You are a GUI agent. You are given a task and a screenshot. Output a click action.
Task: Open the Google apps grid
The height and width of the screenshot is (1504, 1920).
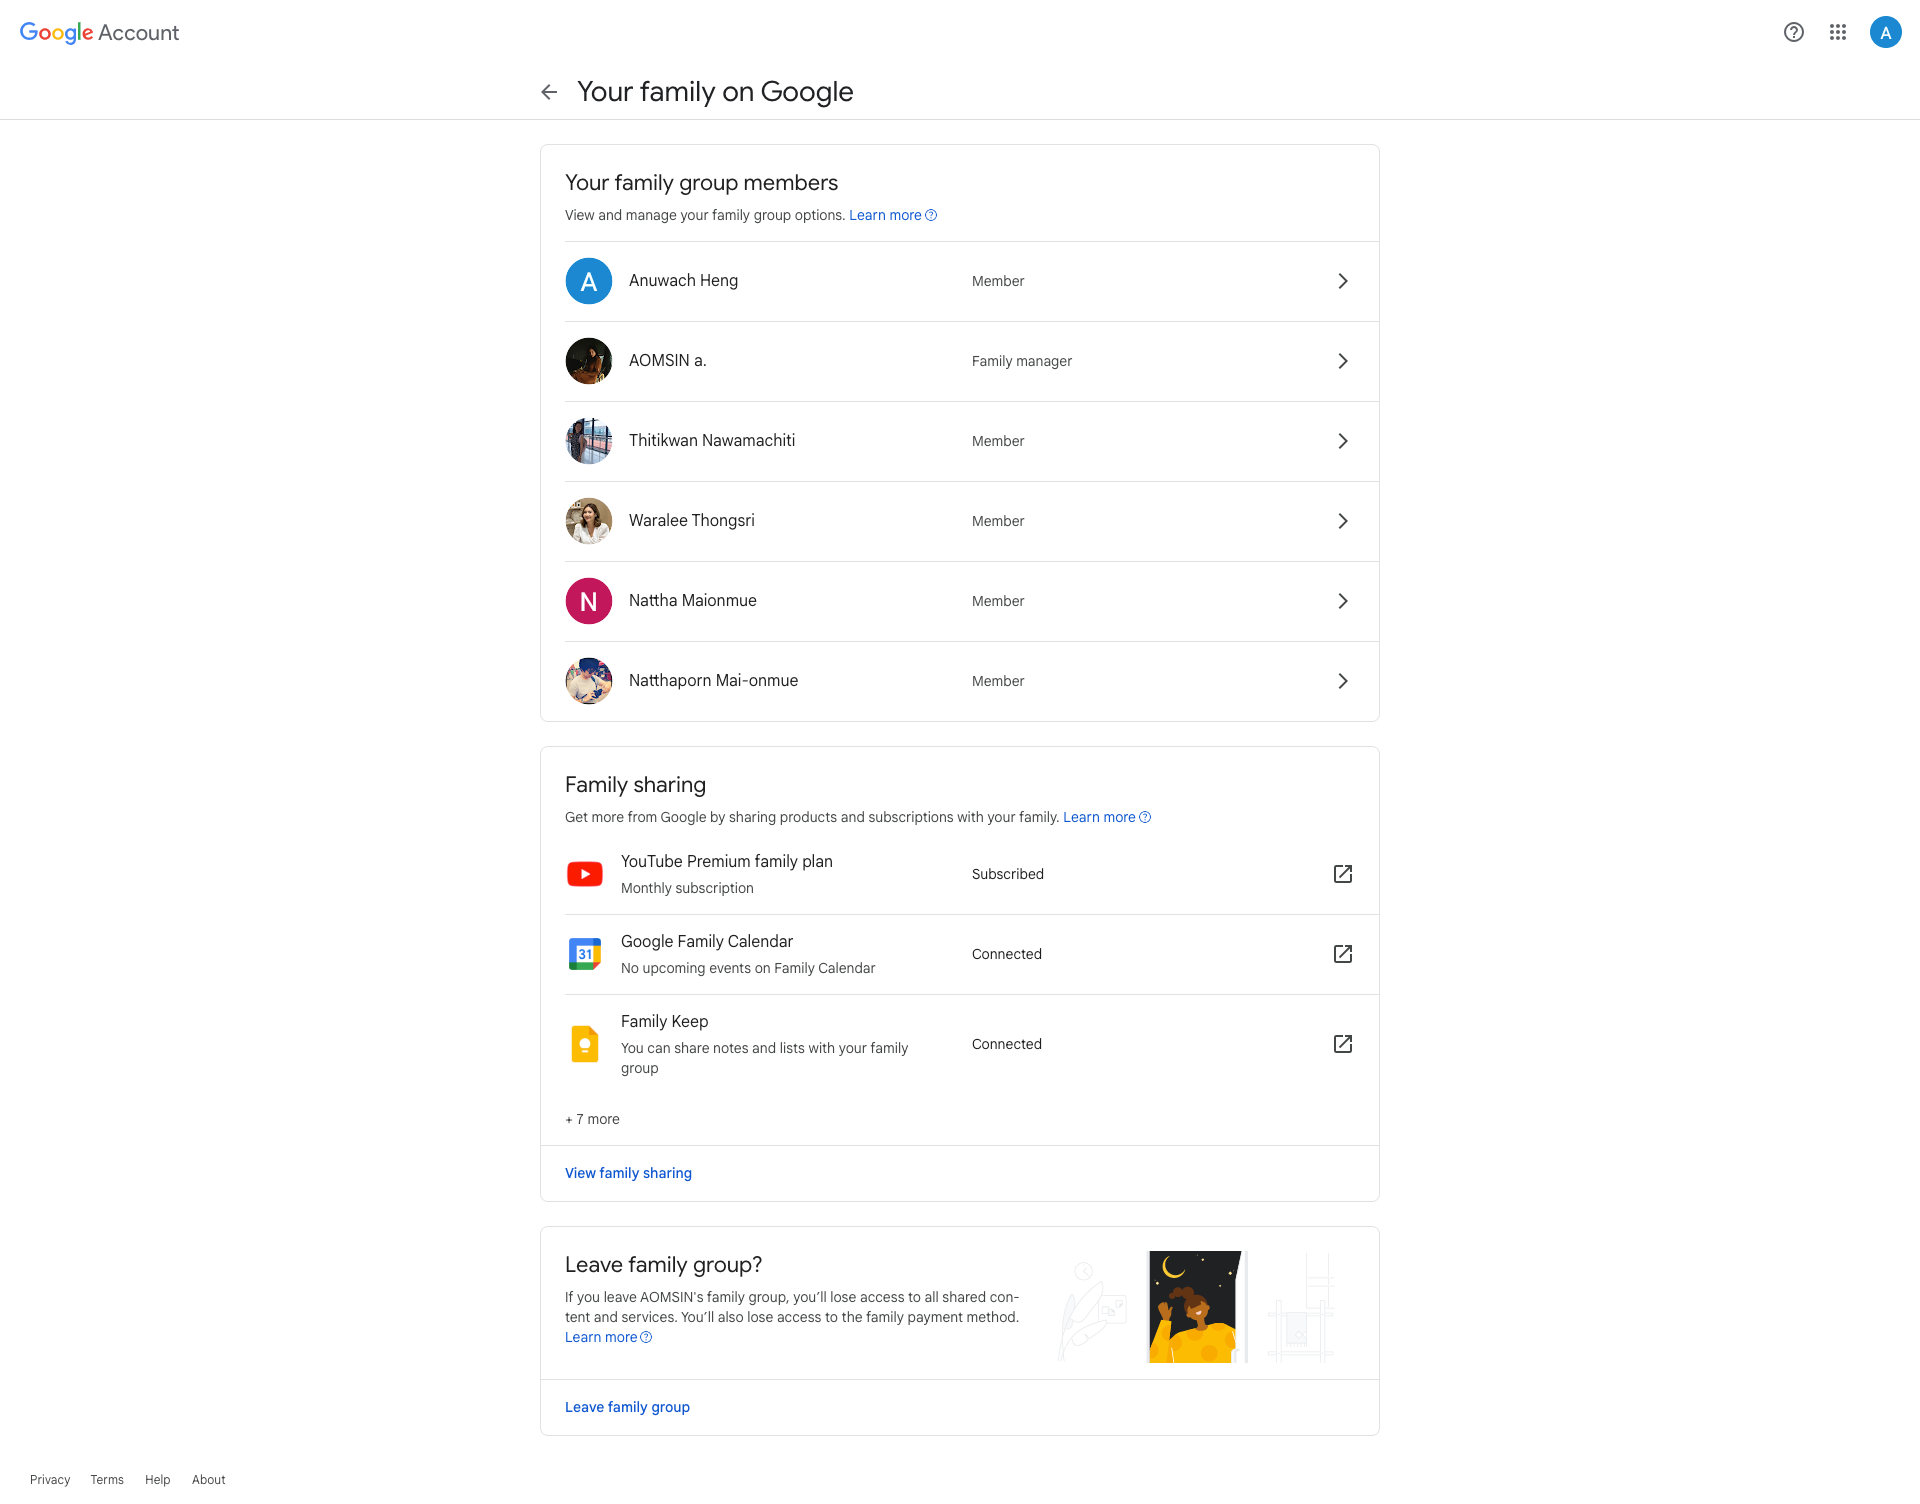(x=1838, y=32)
